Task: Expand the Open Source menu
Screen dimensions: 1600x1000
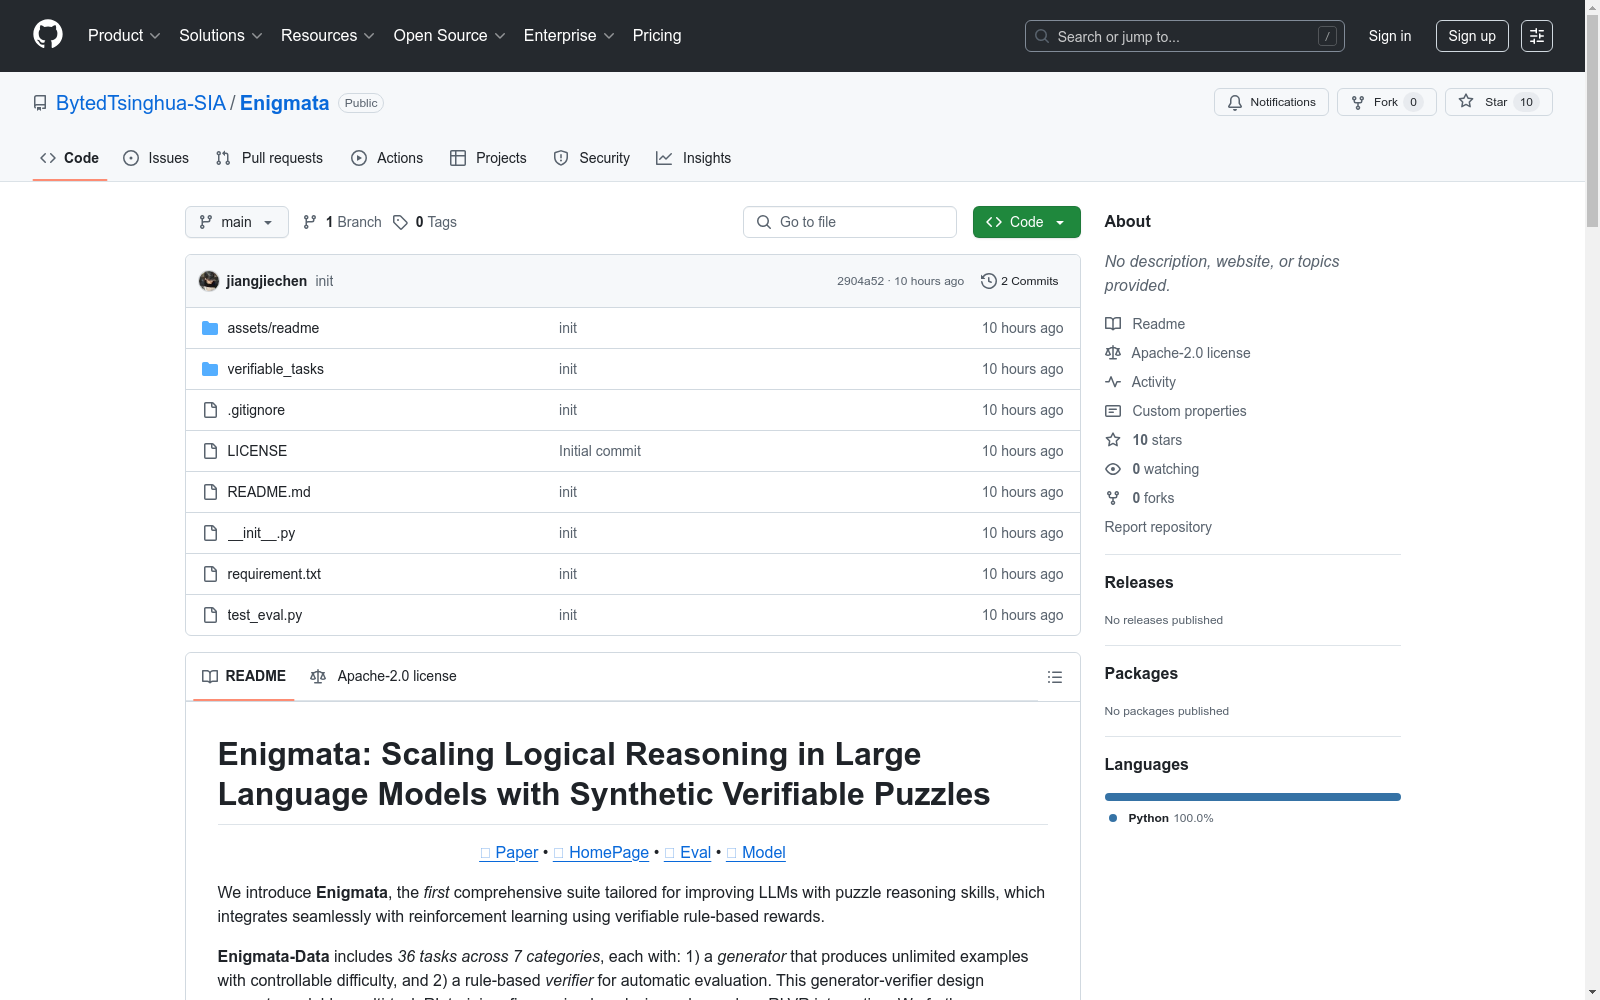Action: pos(450,36)
